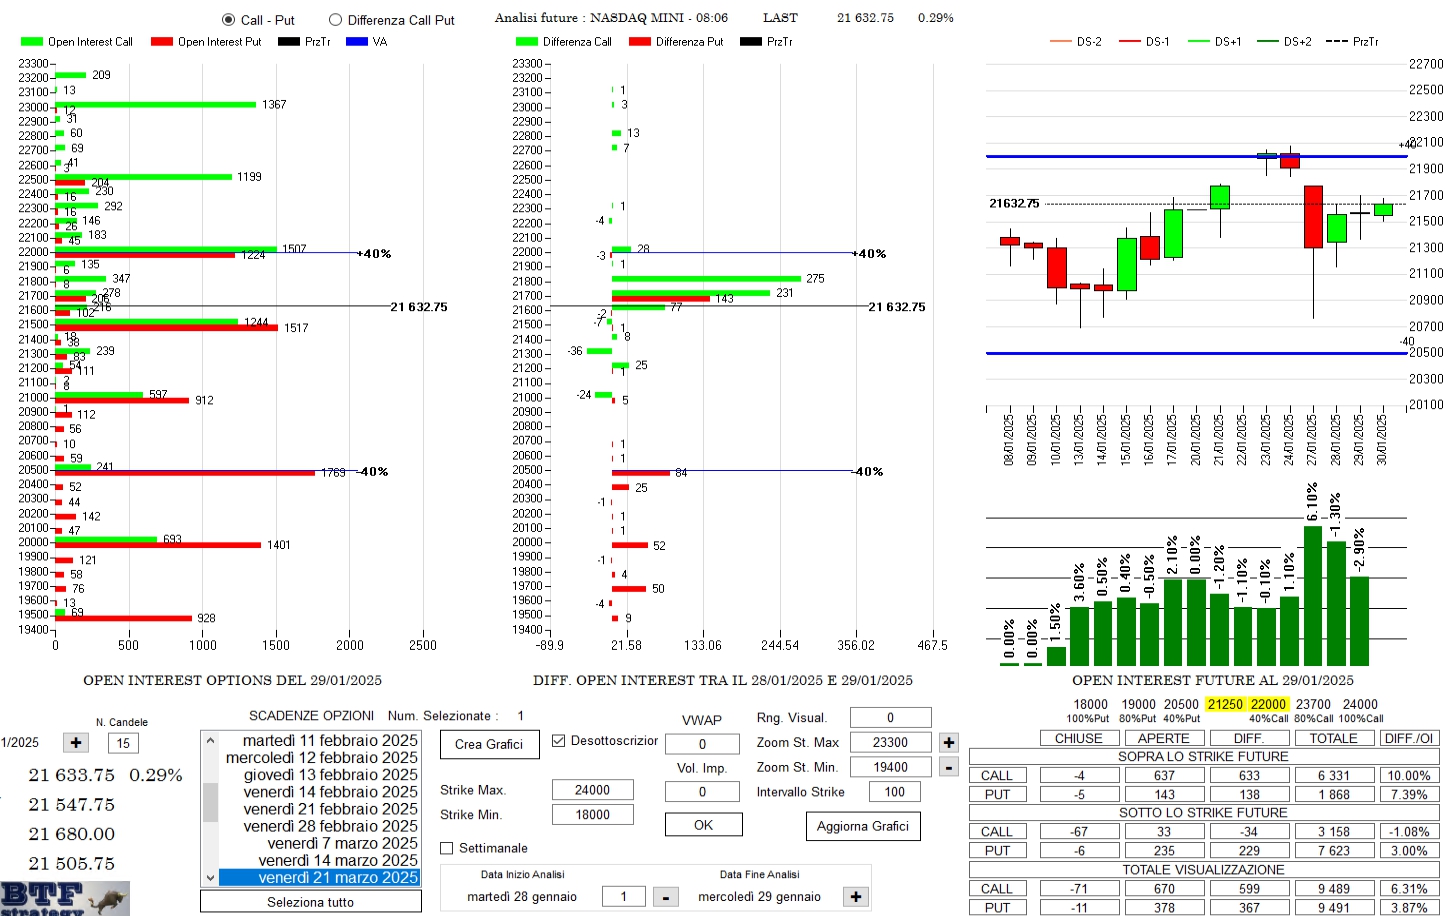Select mercoledì 12 febbraio 2025 expiry
The height and width of the screenshot is (916, 1445).
click(x=319, y=758)
